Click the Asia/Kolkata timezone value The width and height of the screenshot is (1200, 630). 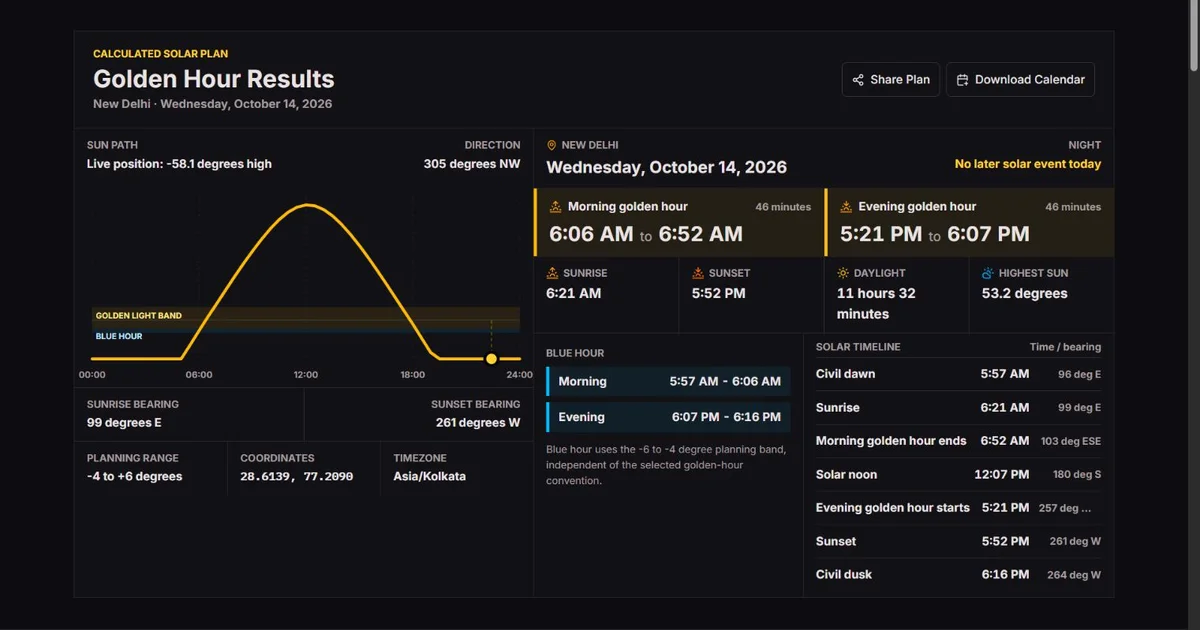(430, 477)
